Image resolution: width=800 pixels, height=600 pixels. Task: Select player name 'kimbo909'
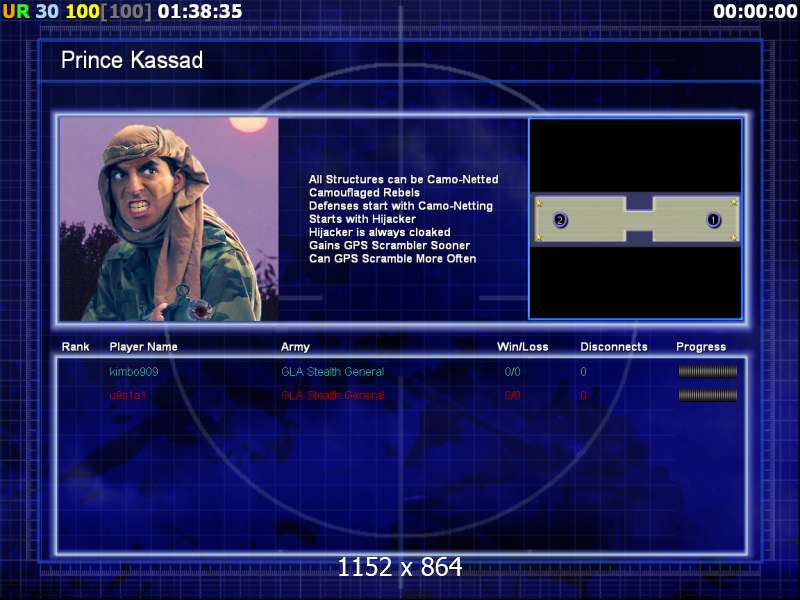(134, 371)
